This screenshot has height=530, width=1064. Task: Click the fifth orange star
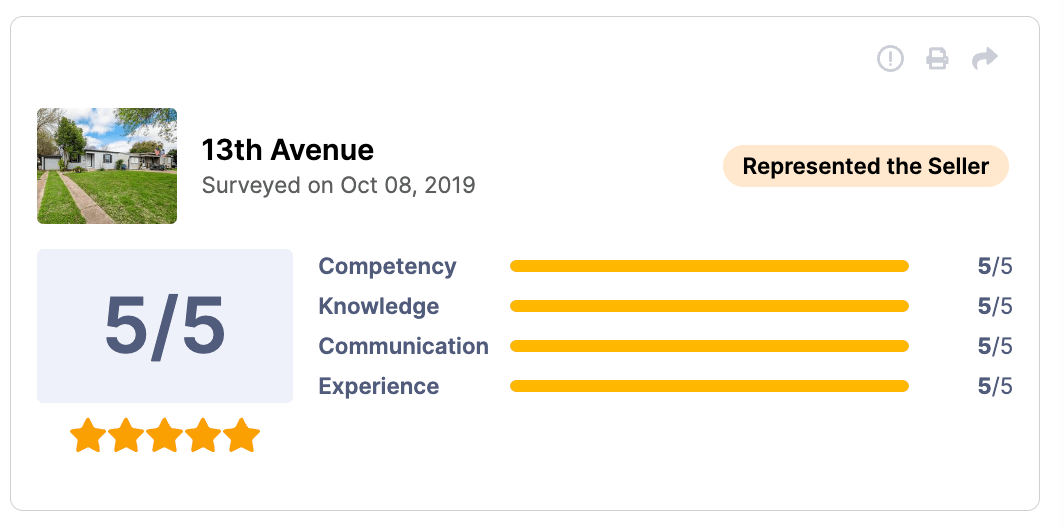(241, 436)
